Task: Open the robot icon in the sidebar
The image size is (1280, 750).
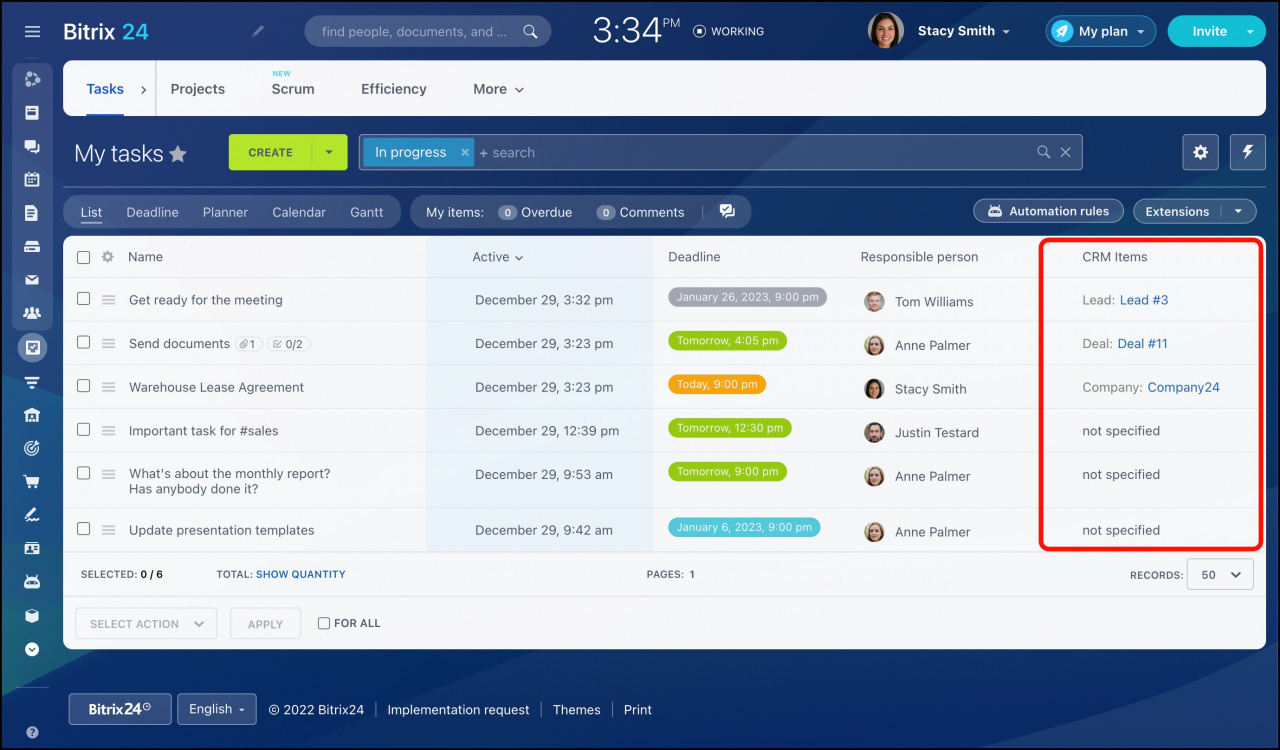Action: (32, 582)
